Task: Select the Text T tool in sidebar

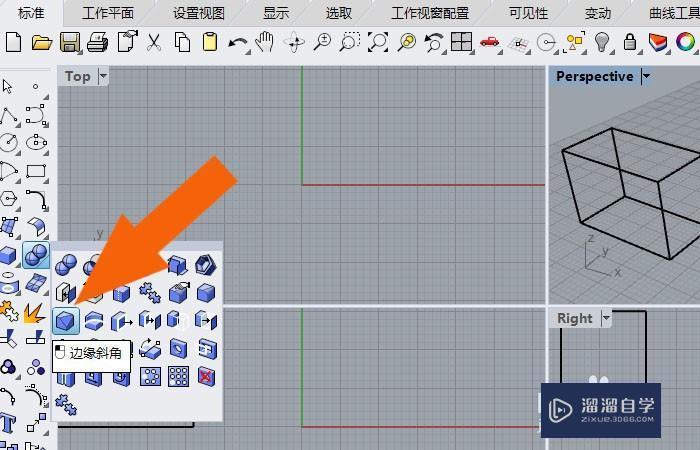Action: [x=8, y=422]
